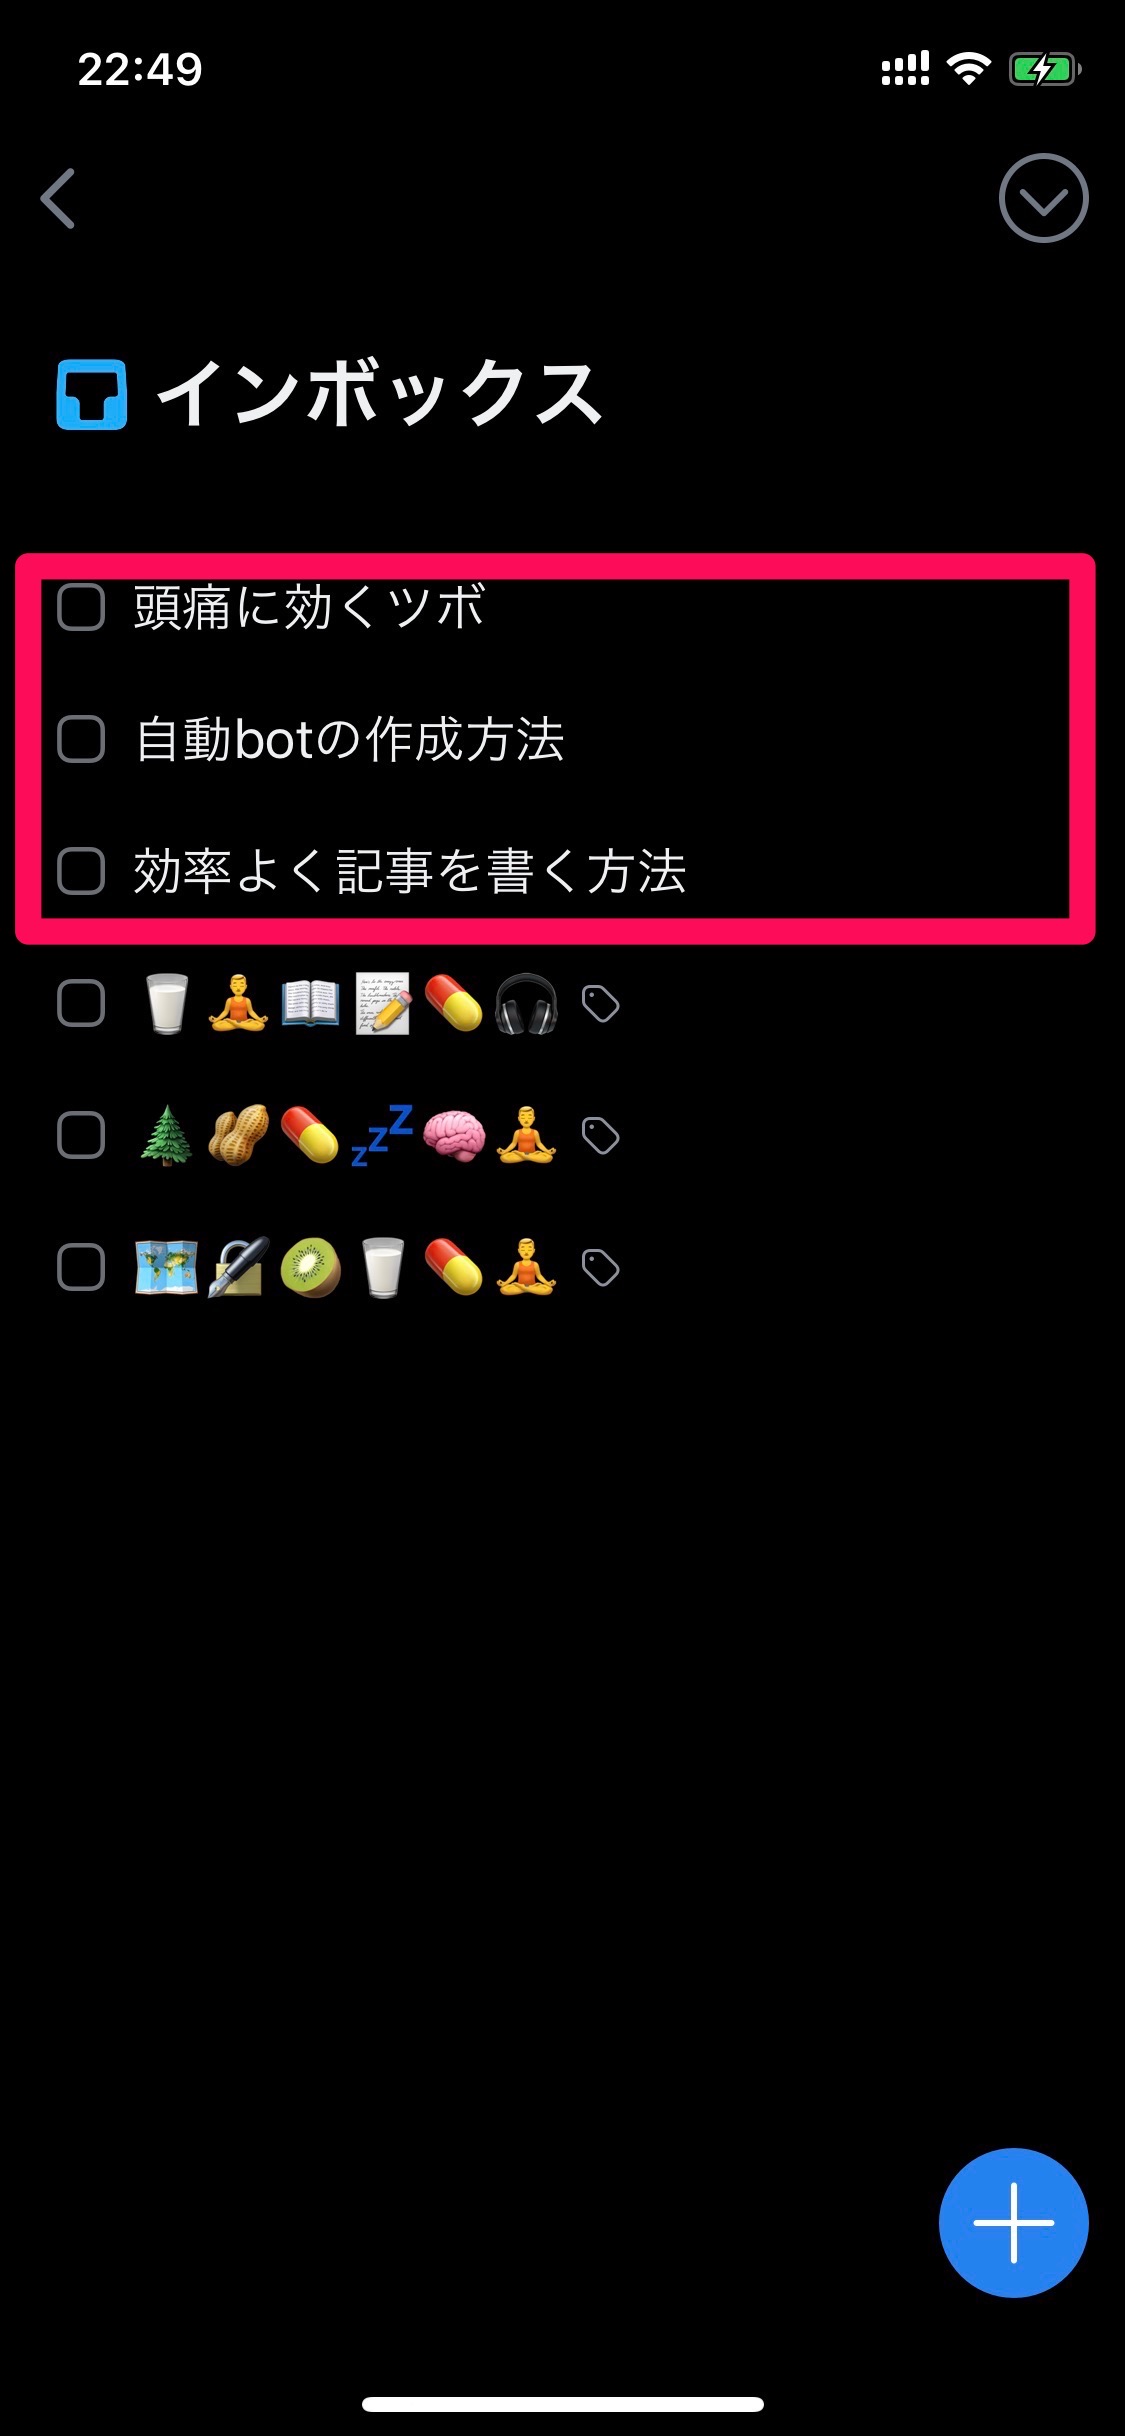Open the 効率よく記事を書く方法 to-do
1125x2436 pixels.
[410, 871]
